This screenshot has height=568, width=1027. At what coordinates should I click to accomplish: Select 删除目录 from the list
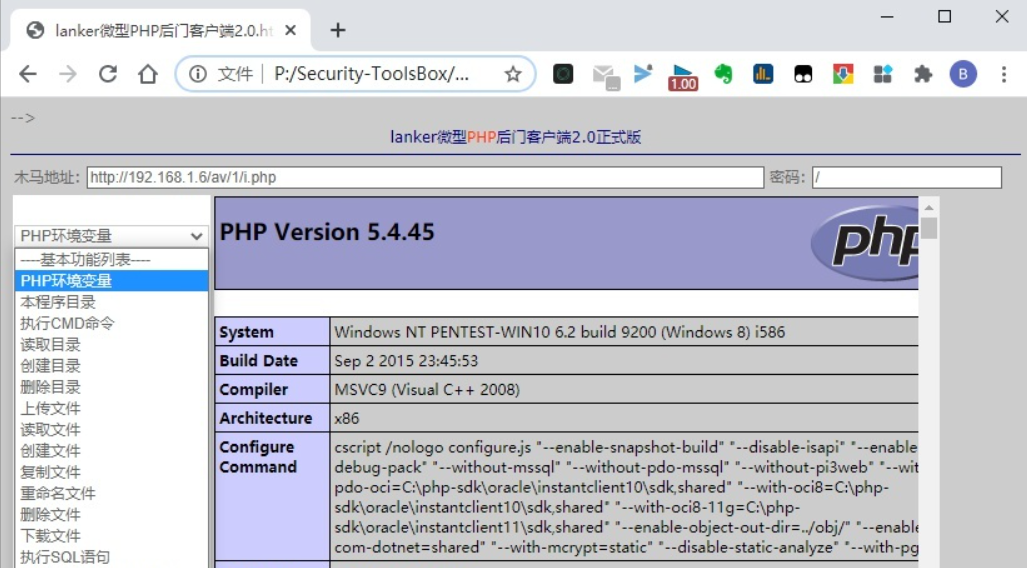[111, 387]
